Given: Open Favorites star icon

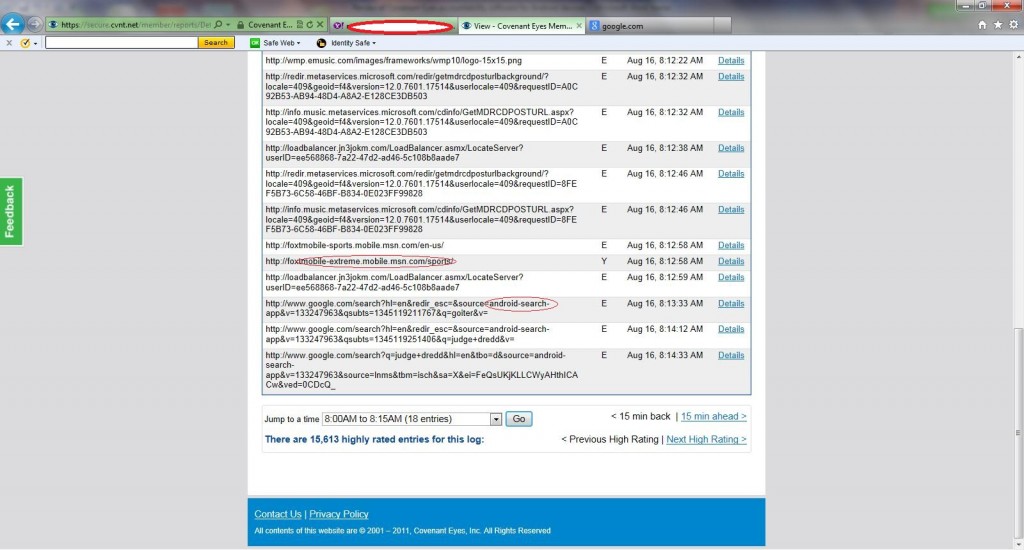Looking at the screenshot, I should pos(998,25).
